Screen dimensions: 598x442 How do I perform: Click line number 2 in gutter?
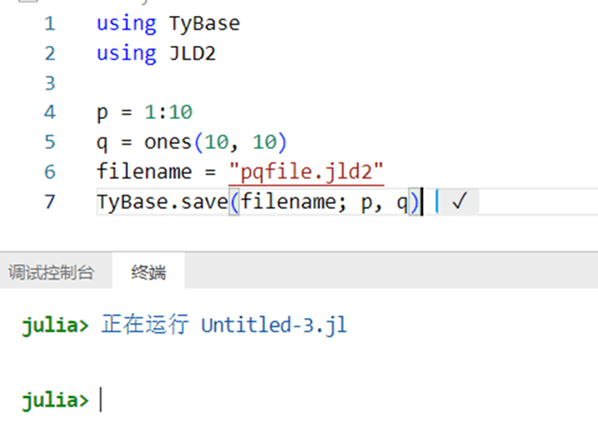pyautogui.click(x=50, y=53)
